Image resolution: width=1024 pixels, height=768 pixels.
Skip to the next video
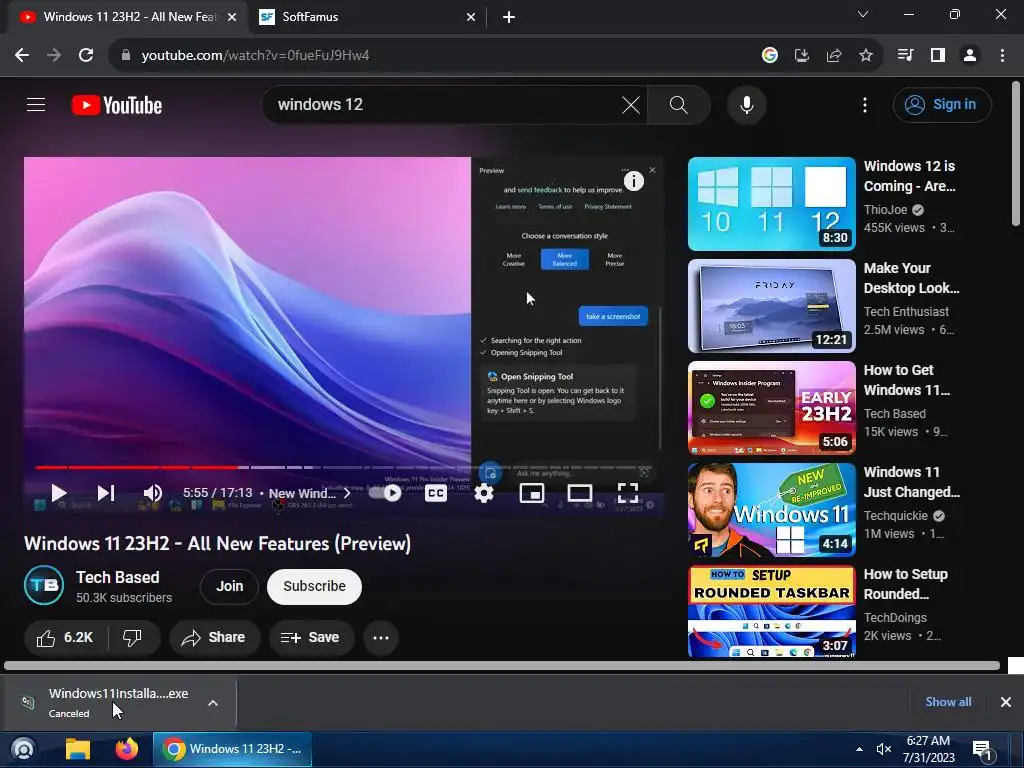pyautogui.click(x=106, y=493)
